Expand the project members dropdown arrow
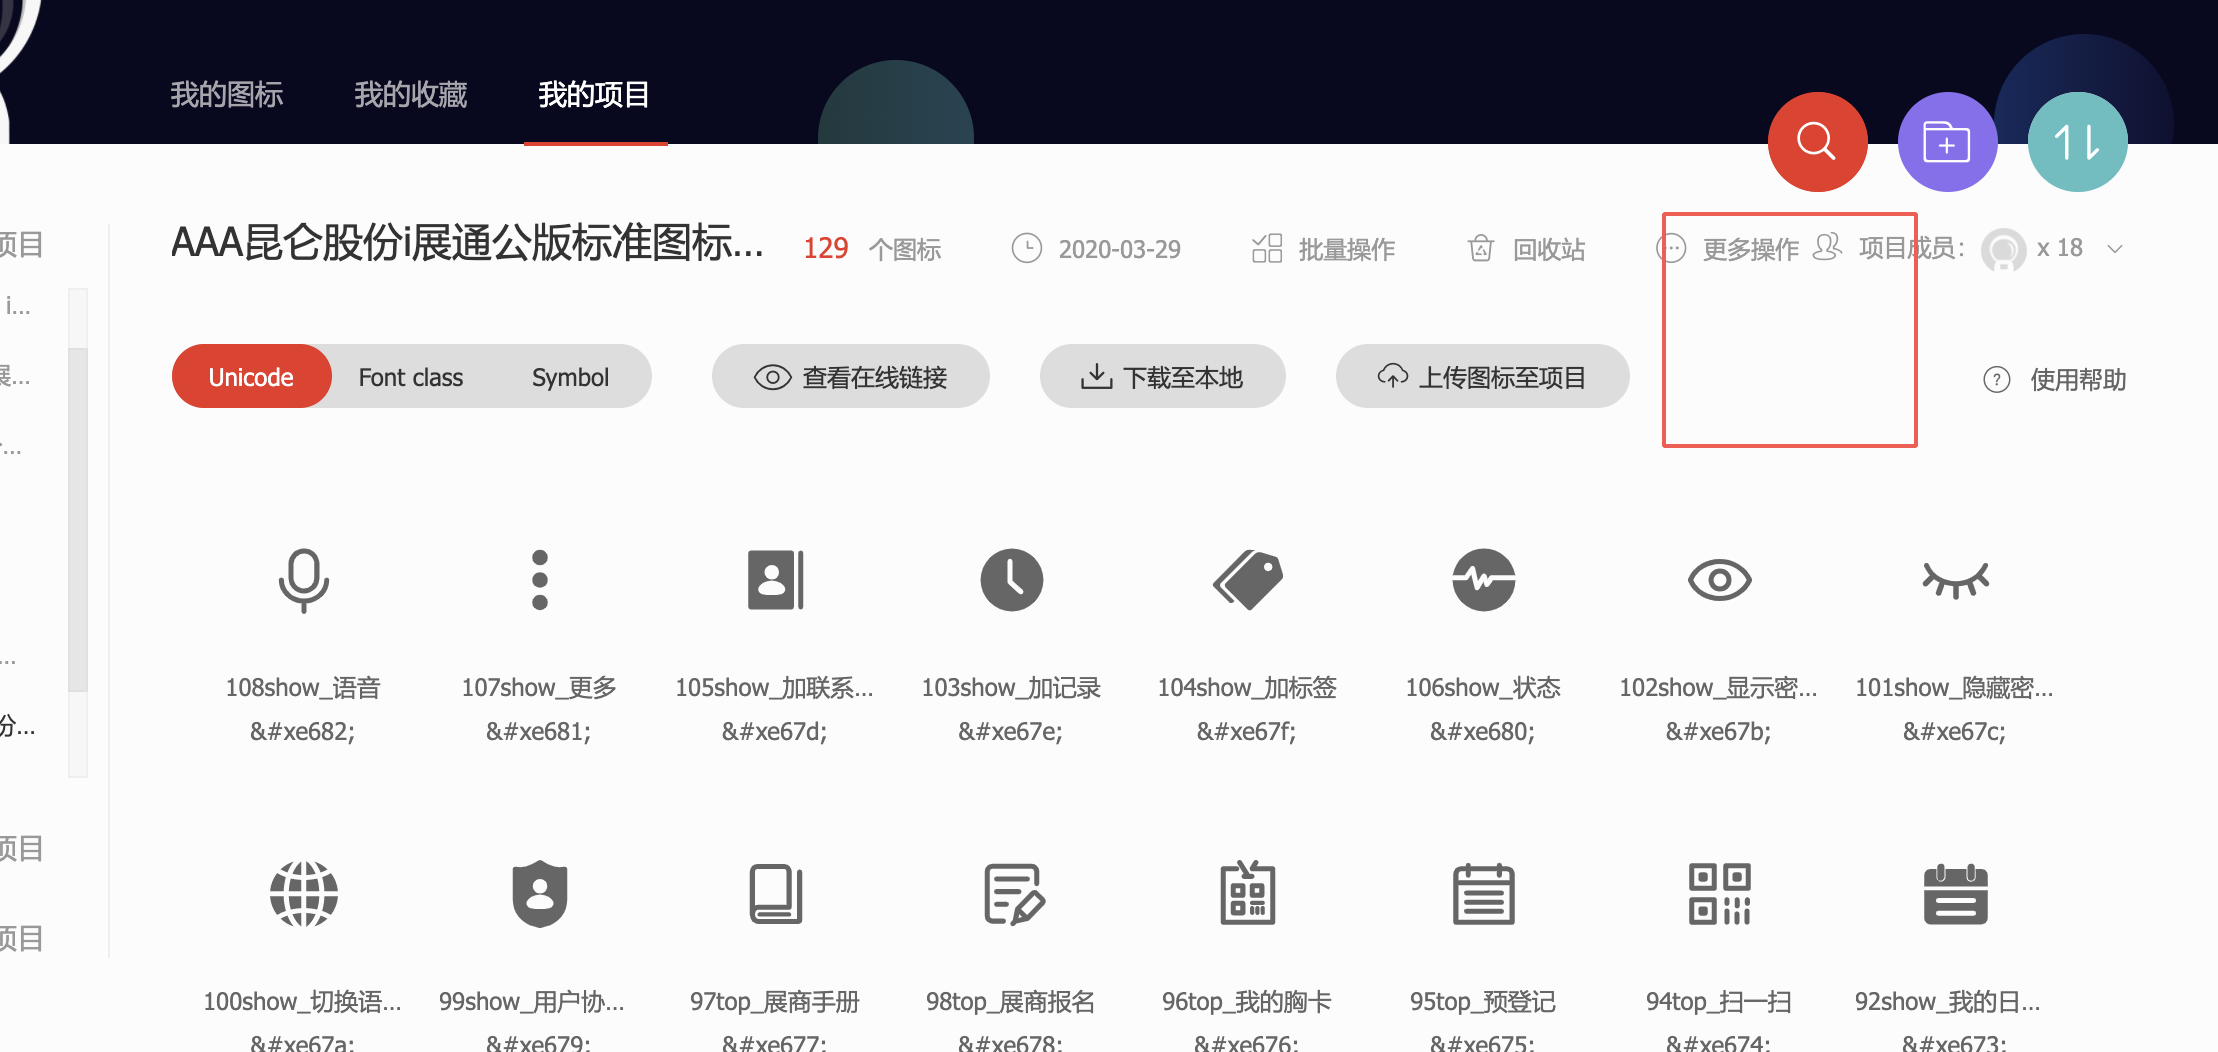Screen dimensions: 2218x1052 point(2115,249)
